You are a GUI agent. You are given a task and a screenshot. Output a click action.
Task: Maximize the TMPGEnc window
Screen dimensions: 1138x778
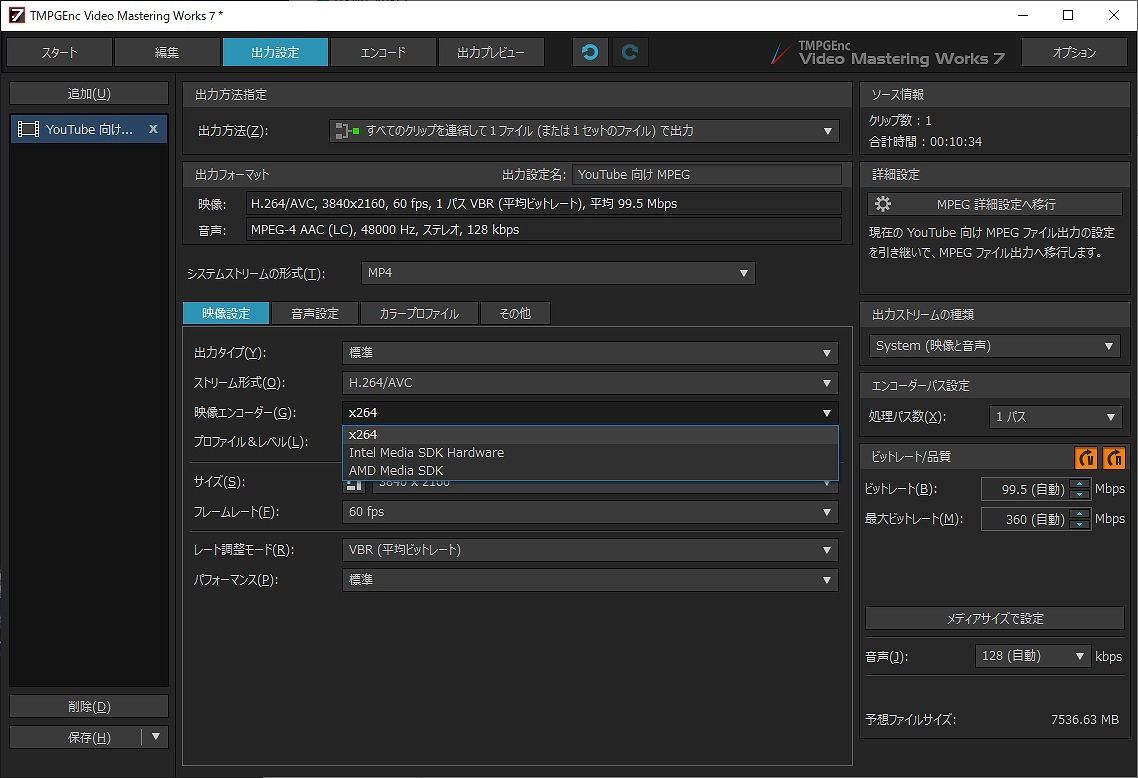1068,15
